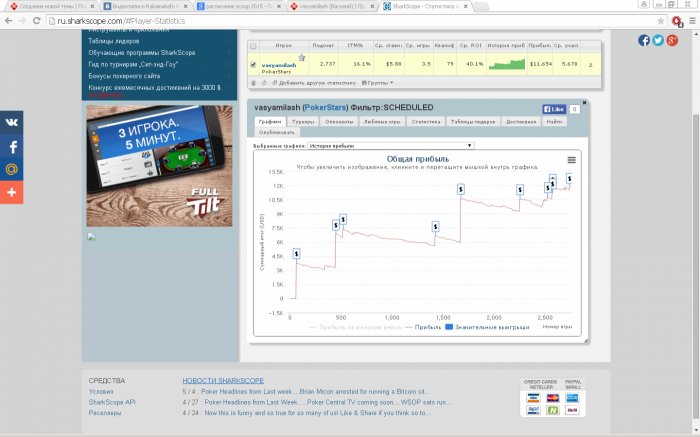Click the НОВОСТИ SHARKSCOPE link

223,381
